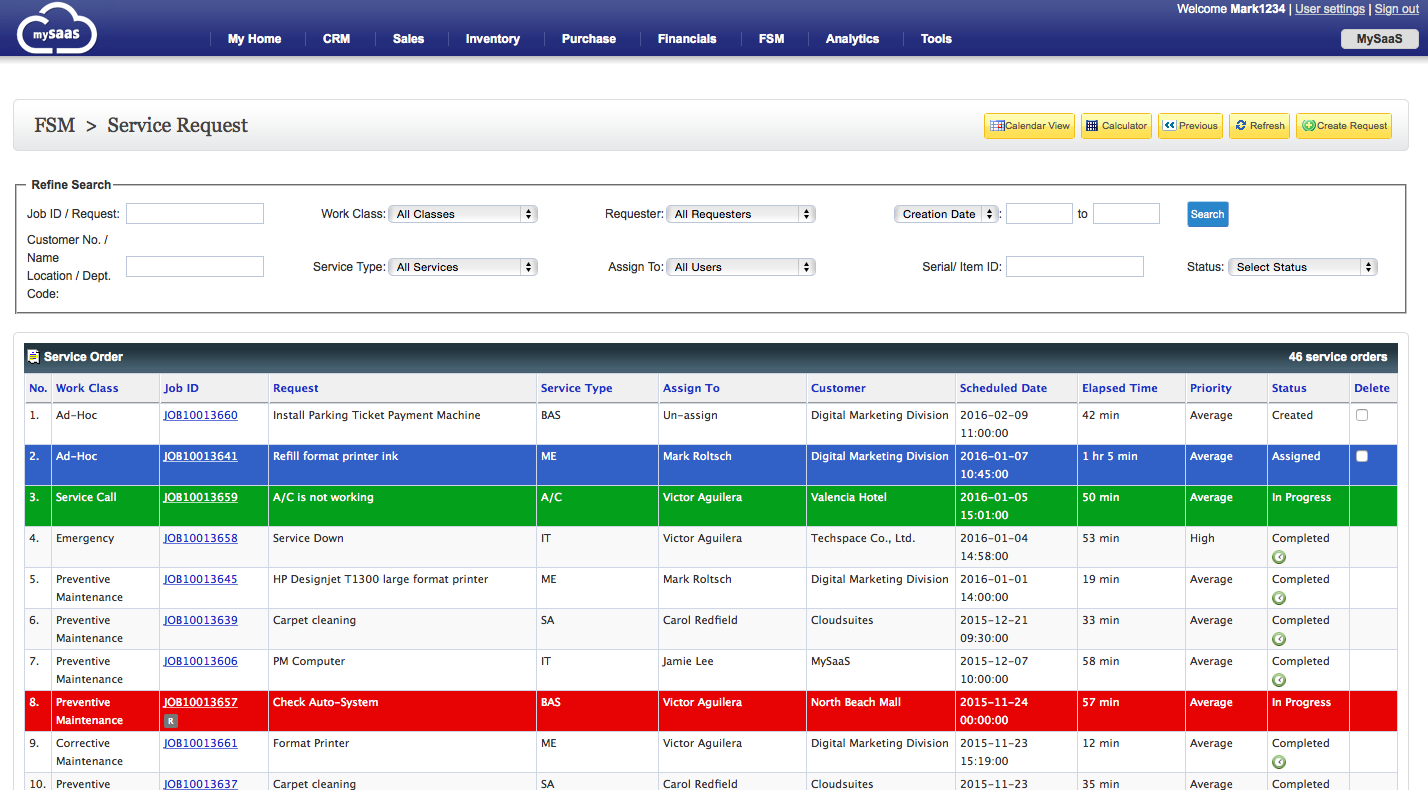Image resolution: width=1428 pixels, height=790 pixels.
Task: Tick delete checkbox for JOB10013641
Action: (1362, 456)
